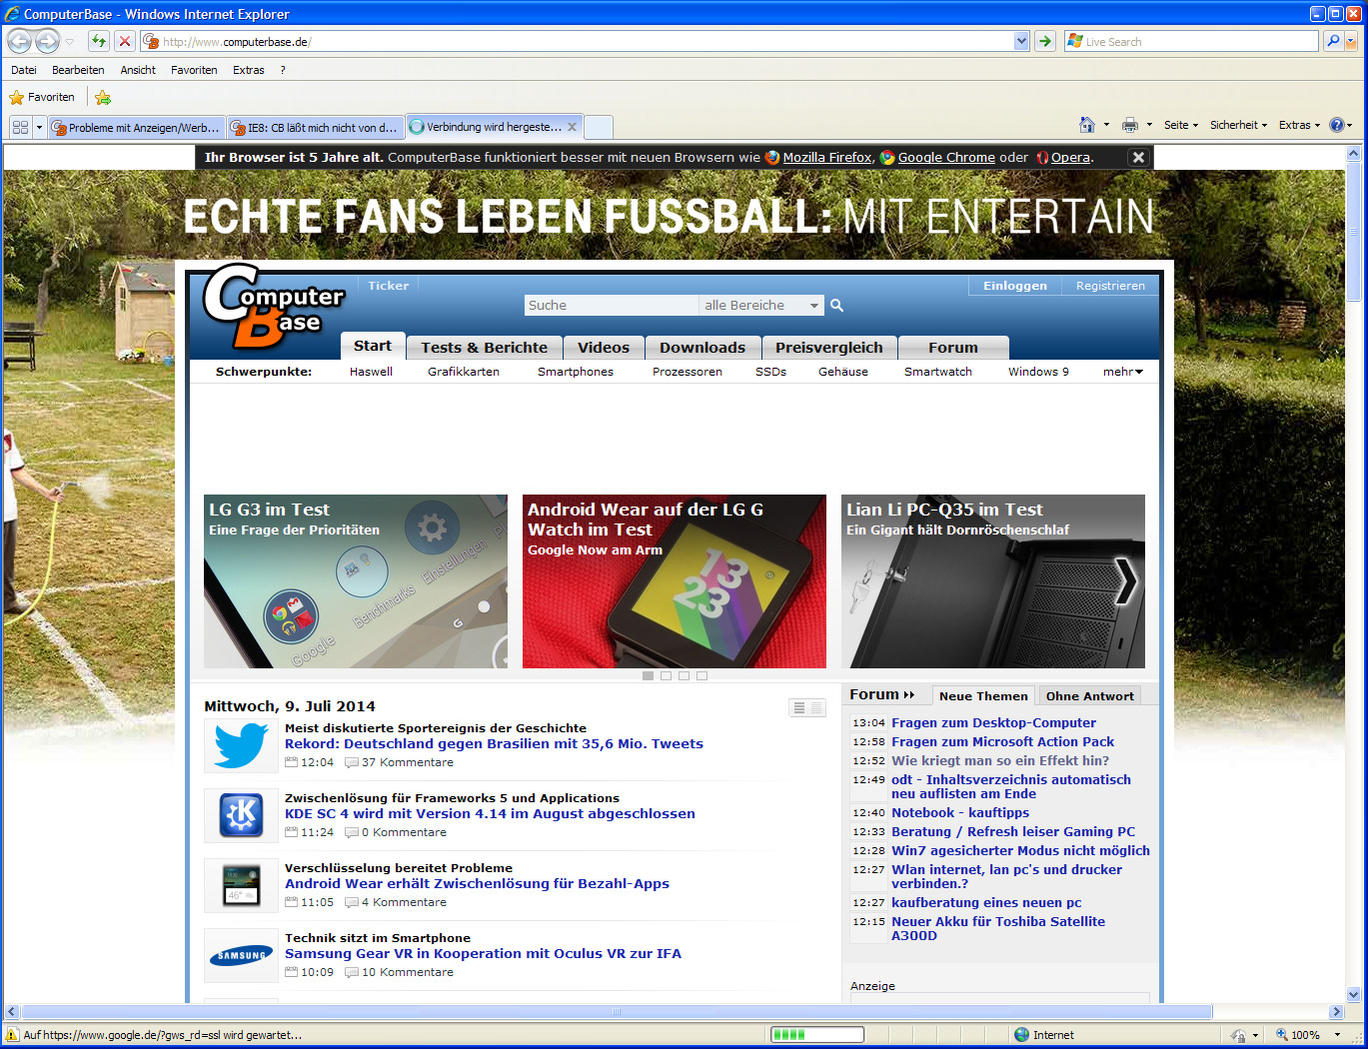Open the new blank tab button
Viewport: 1368px width, 1049px height.
598,127
